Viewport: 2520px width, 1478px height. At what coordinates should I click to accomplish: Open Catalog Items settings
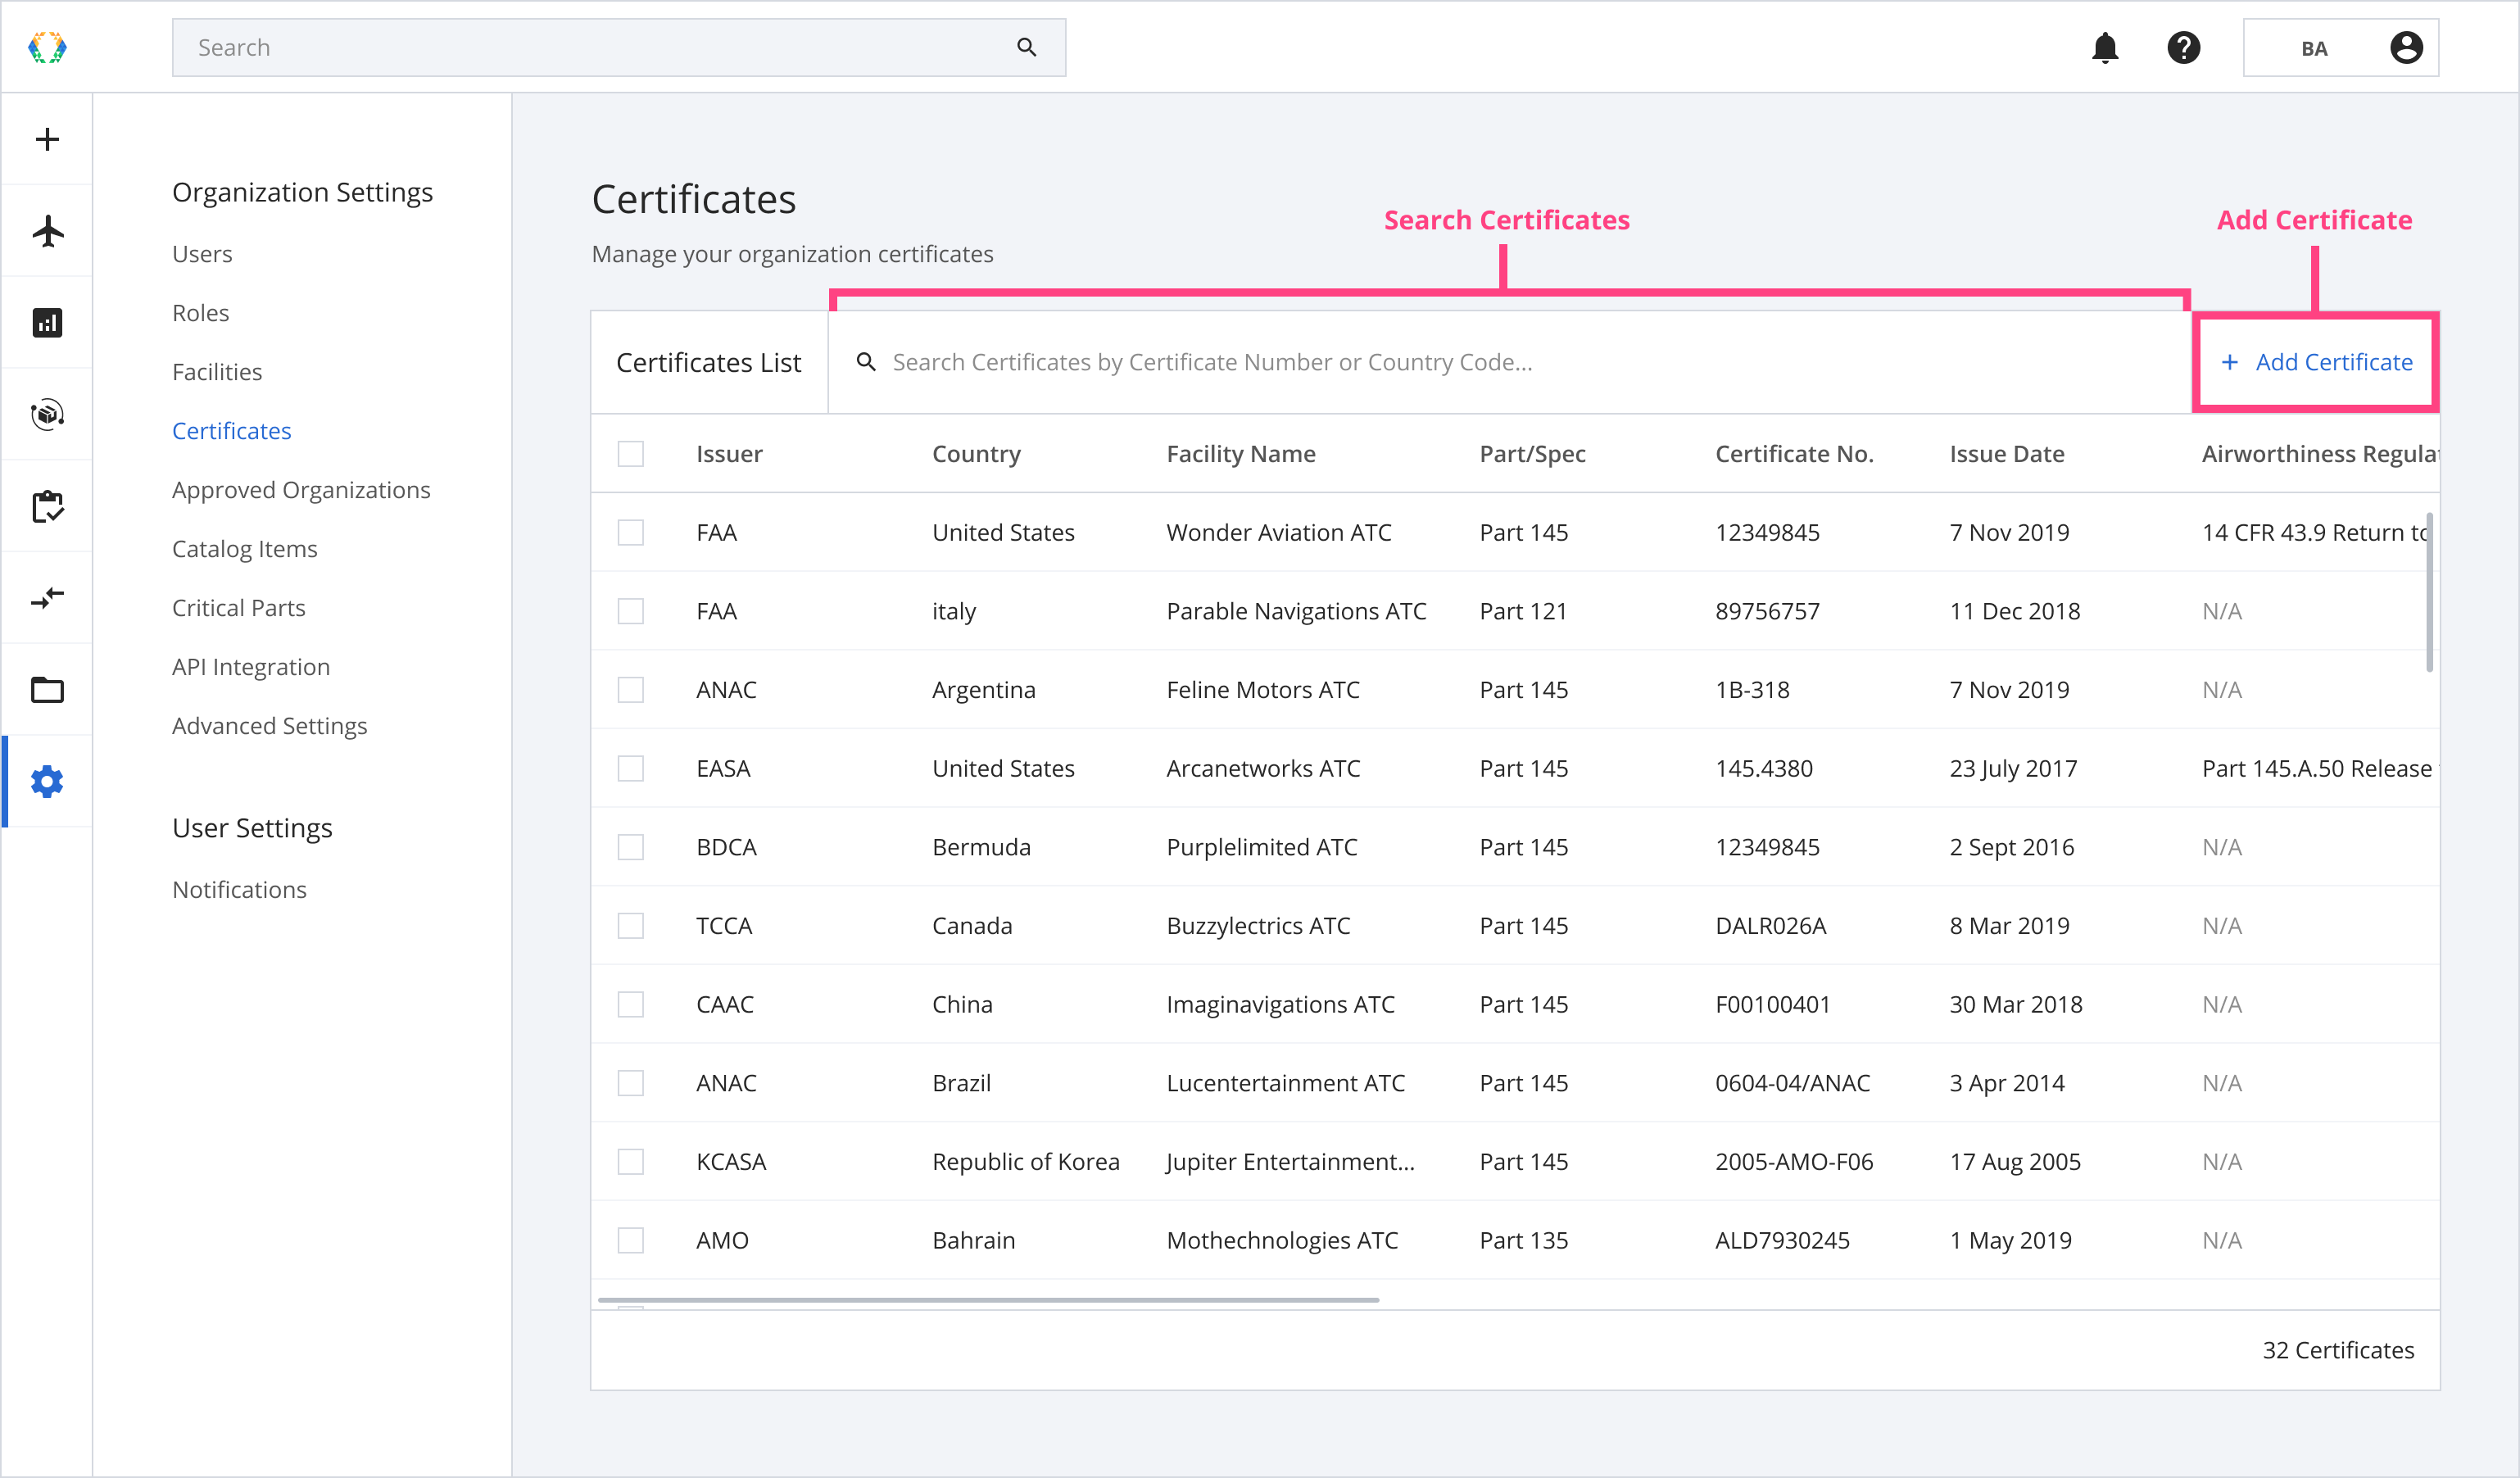(x=245, y=549)
